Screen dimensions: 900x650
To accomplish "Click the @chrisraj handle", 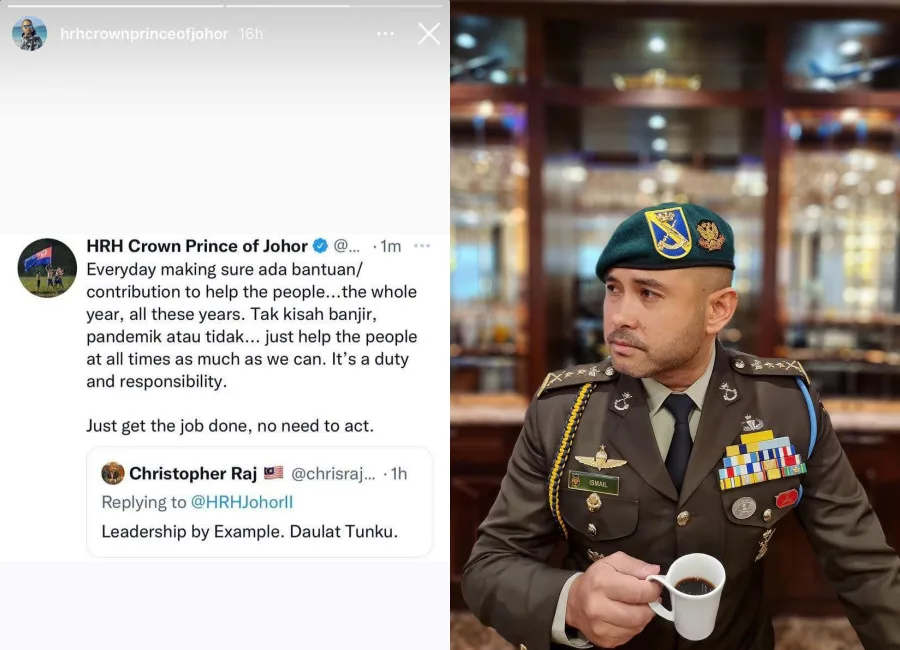I will pos(333,474).
